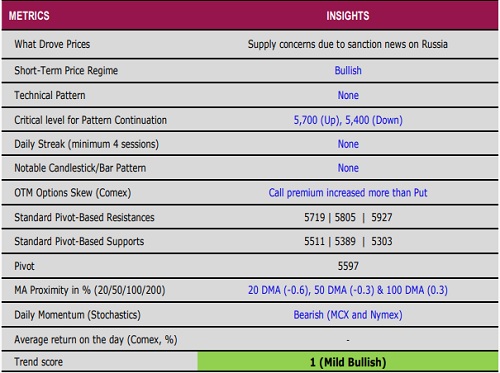Image resolution: width=500 pixels, height=373 pixels.
Task: Click the OTM Options Skew (Comex) label
Action: (x=73, y=193)
